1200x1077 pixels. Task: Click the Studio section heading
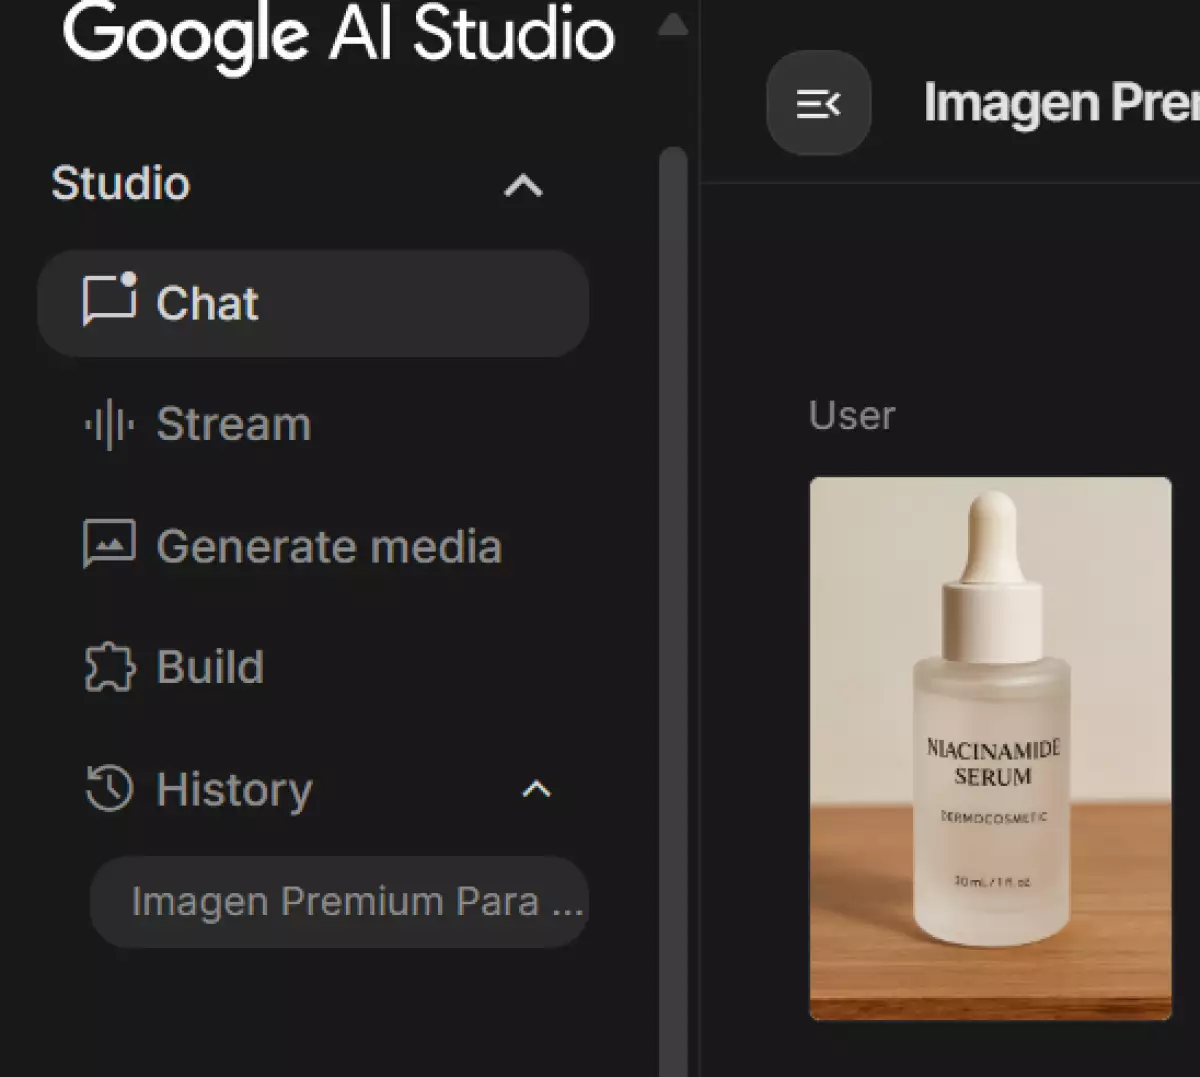pyautogui.click(x=120, y=183)
